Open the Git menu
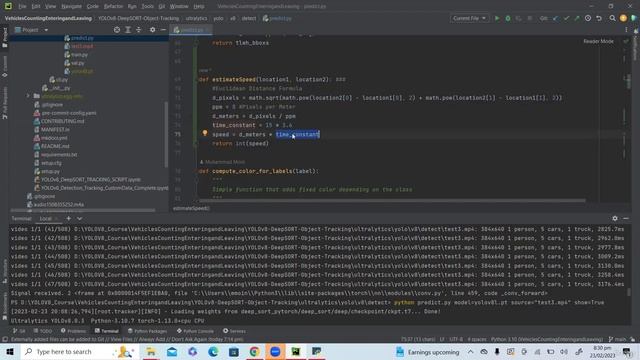Screen dimensions: 640x360 click(162, 6)
